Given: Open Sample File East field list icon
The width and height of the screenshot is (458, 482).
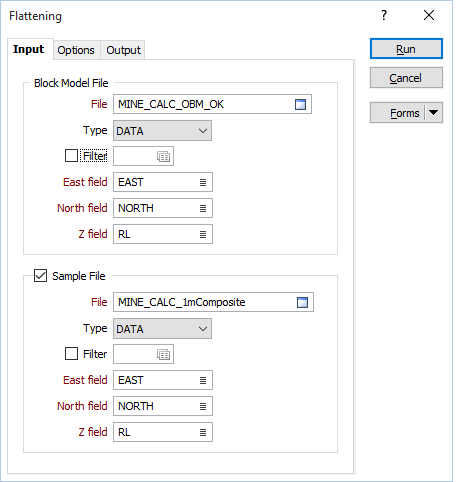Looking at the screenshot, I should pyautogui.click(x=203, y=380).
